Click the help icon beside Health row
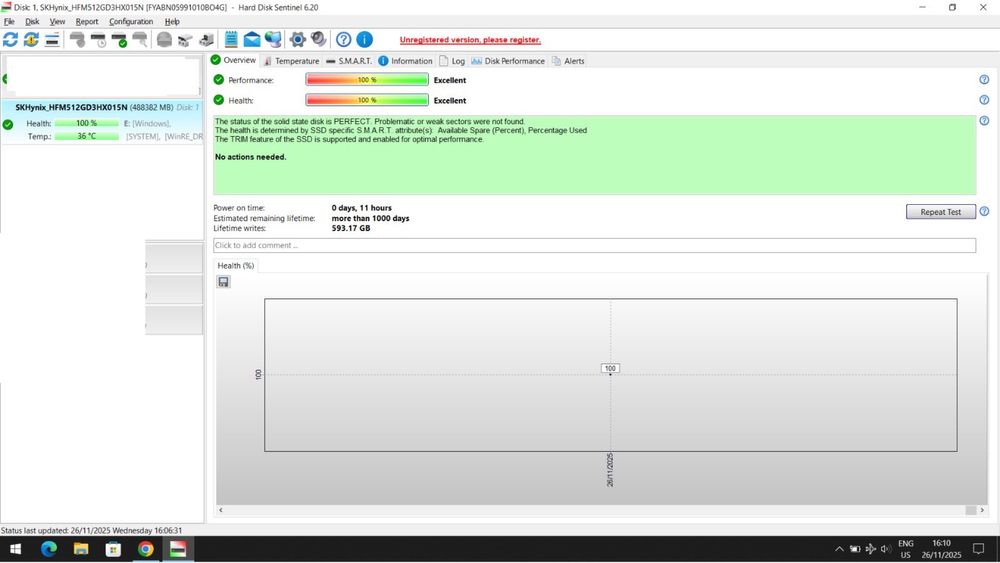The image size is (1000, 563). coord(984,100)
